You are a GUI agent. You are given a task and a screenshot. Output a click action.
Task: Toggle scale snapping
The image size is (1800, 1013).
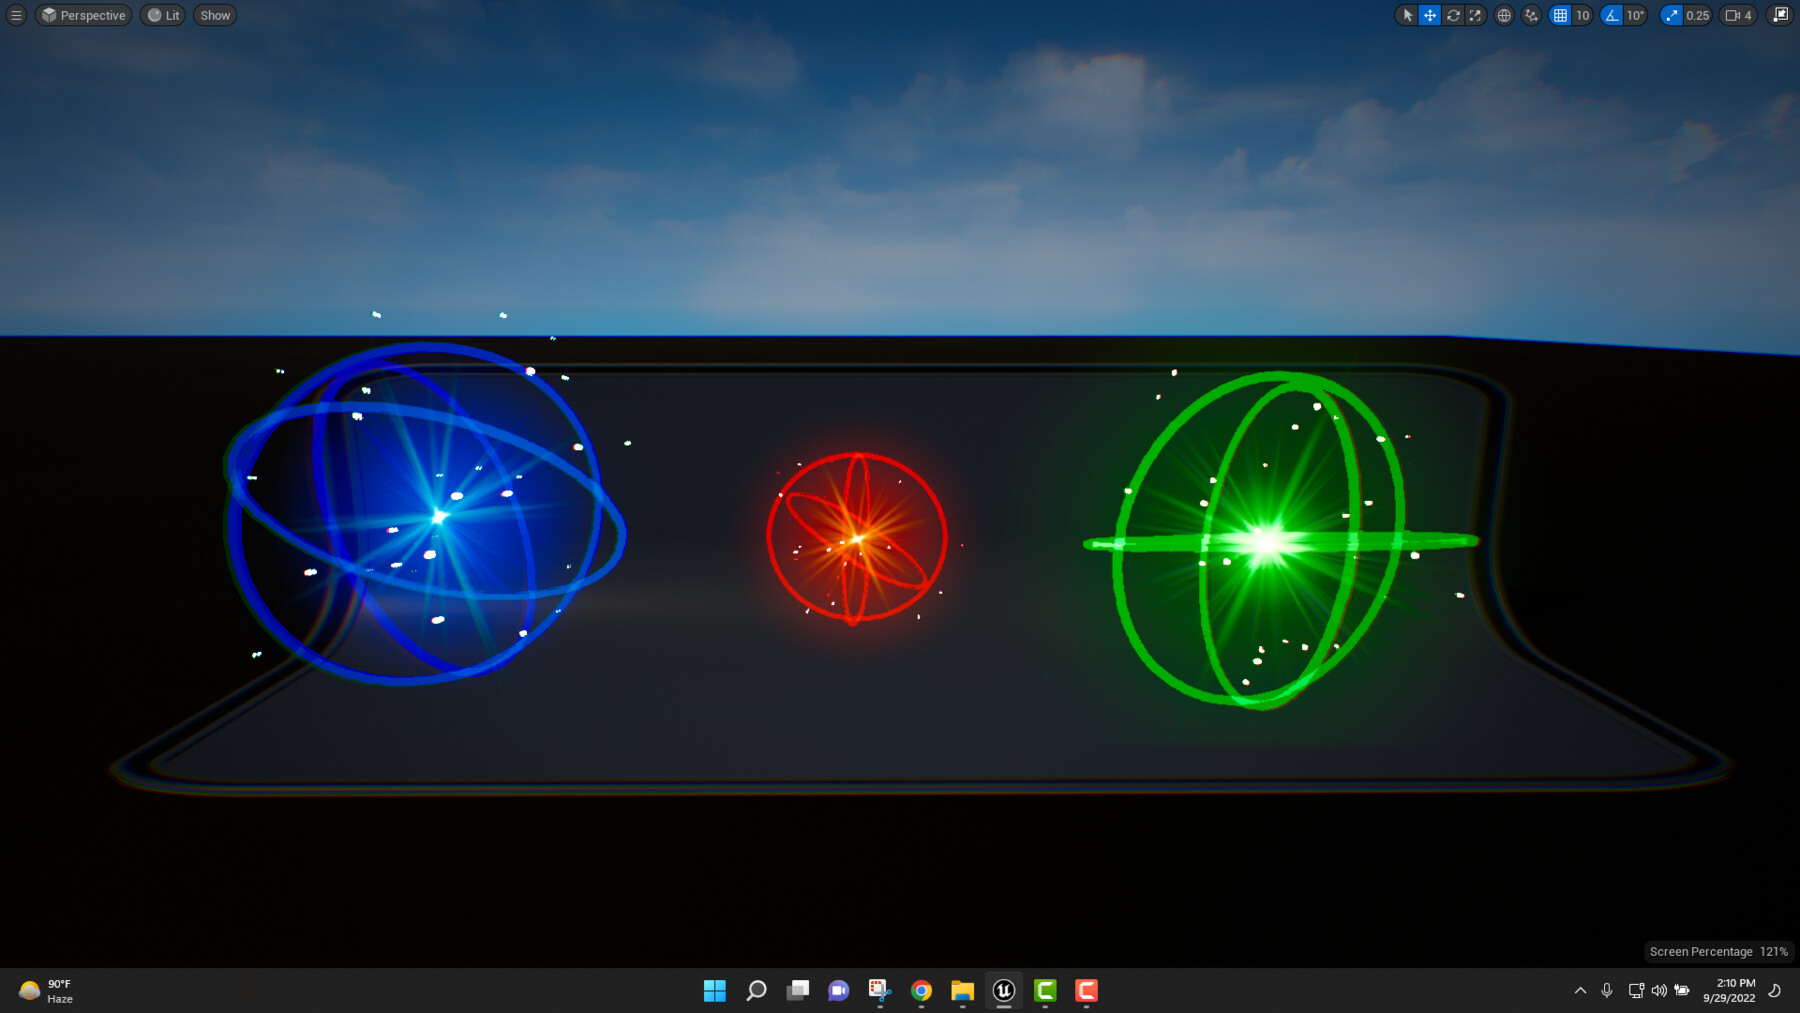pyautogui.click(x=1670, y=15)
